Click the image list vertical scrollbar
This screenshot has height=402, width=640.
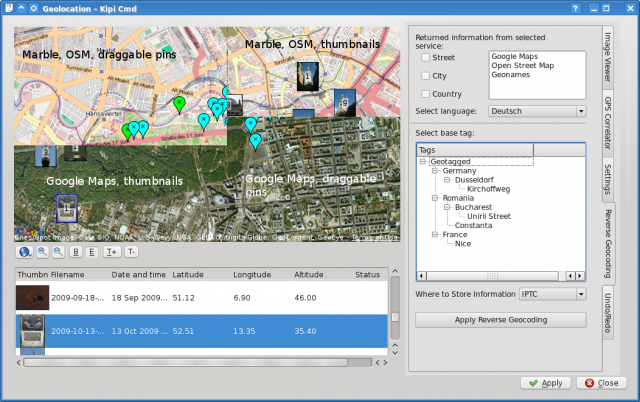point(394,318)
